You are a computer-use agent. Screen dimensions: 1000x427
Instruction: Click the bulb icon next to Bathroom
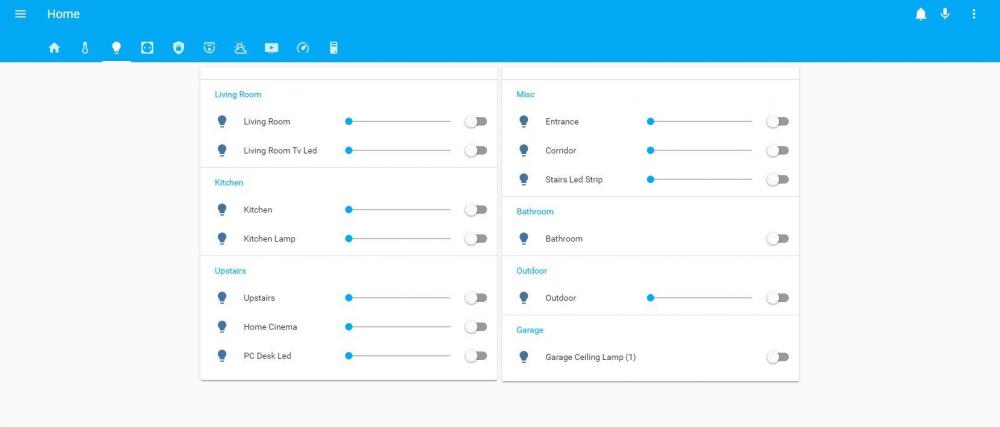pyautogui.click(x=523, y=239)
